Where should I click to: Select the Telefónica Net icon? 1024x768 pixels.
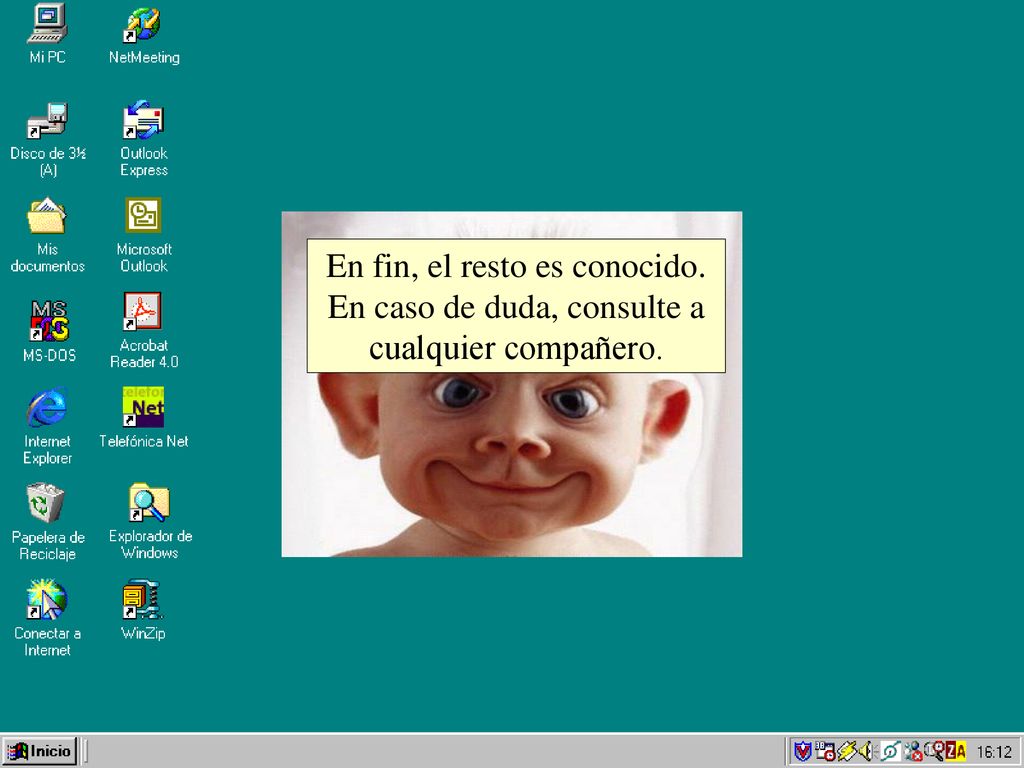click(x=143, y=407)
